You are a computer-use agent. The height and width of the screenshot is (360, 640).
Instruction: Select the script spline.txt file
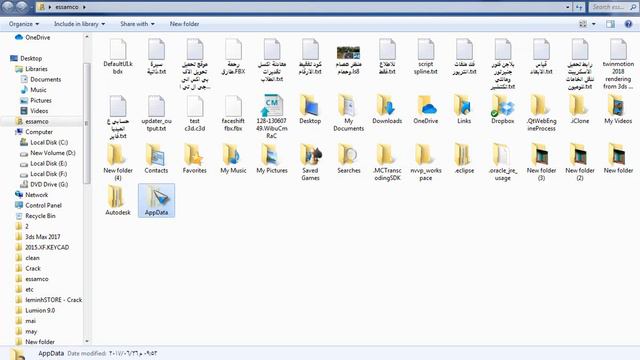coord(425,57)
